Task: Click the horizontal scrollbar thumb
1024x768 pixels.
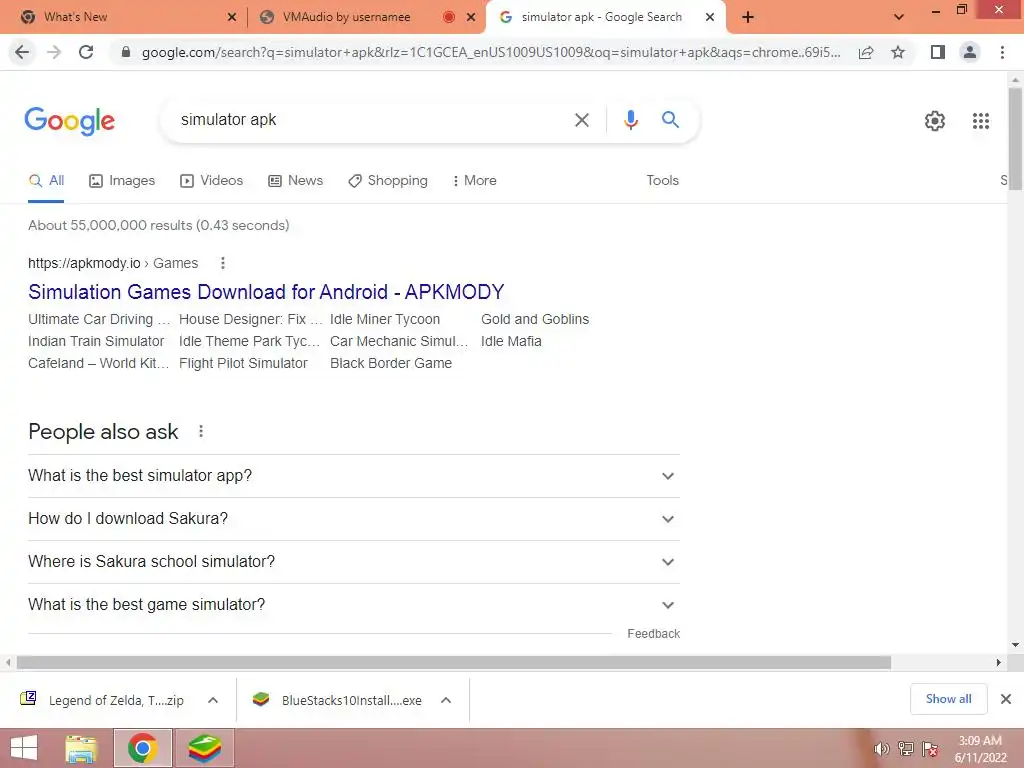Action: [454, 663]
